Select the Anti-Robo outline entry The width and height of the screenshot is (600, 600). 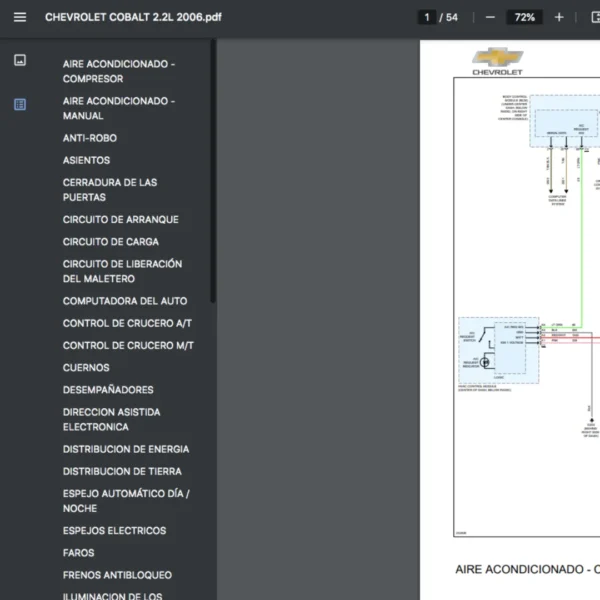point(90,138)
